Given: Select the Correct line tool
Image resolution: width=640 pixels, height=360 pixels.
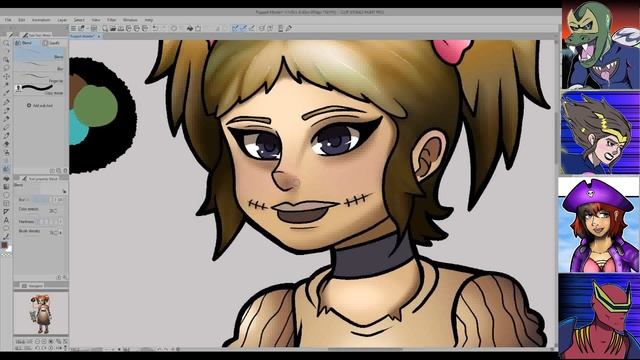Looking at the screenshot, I should (6, 236).
